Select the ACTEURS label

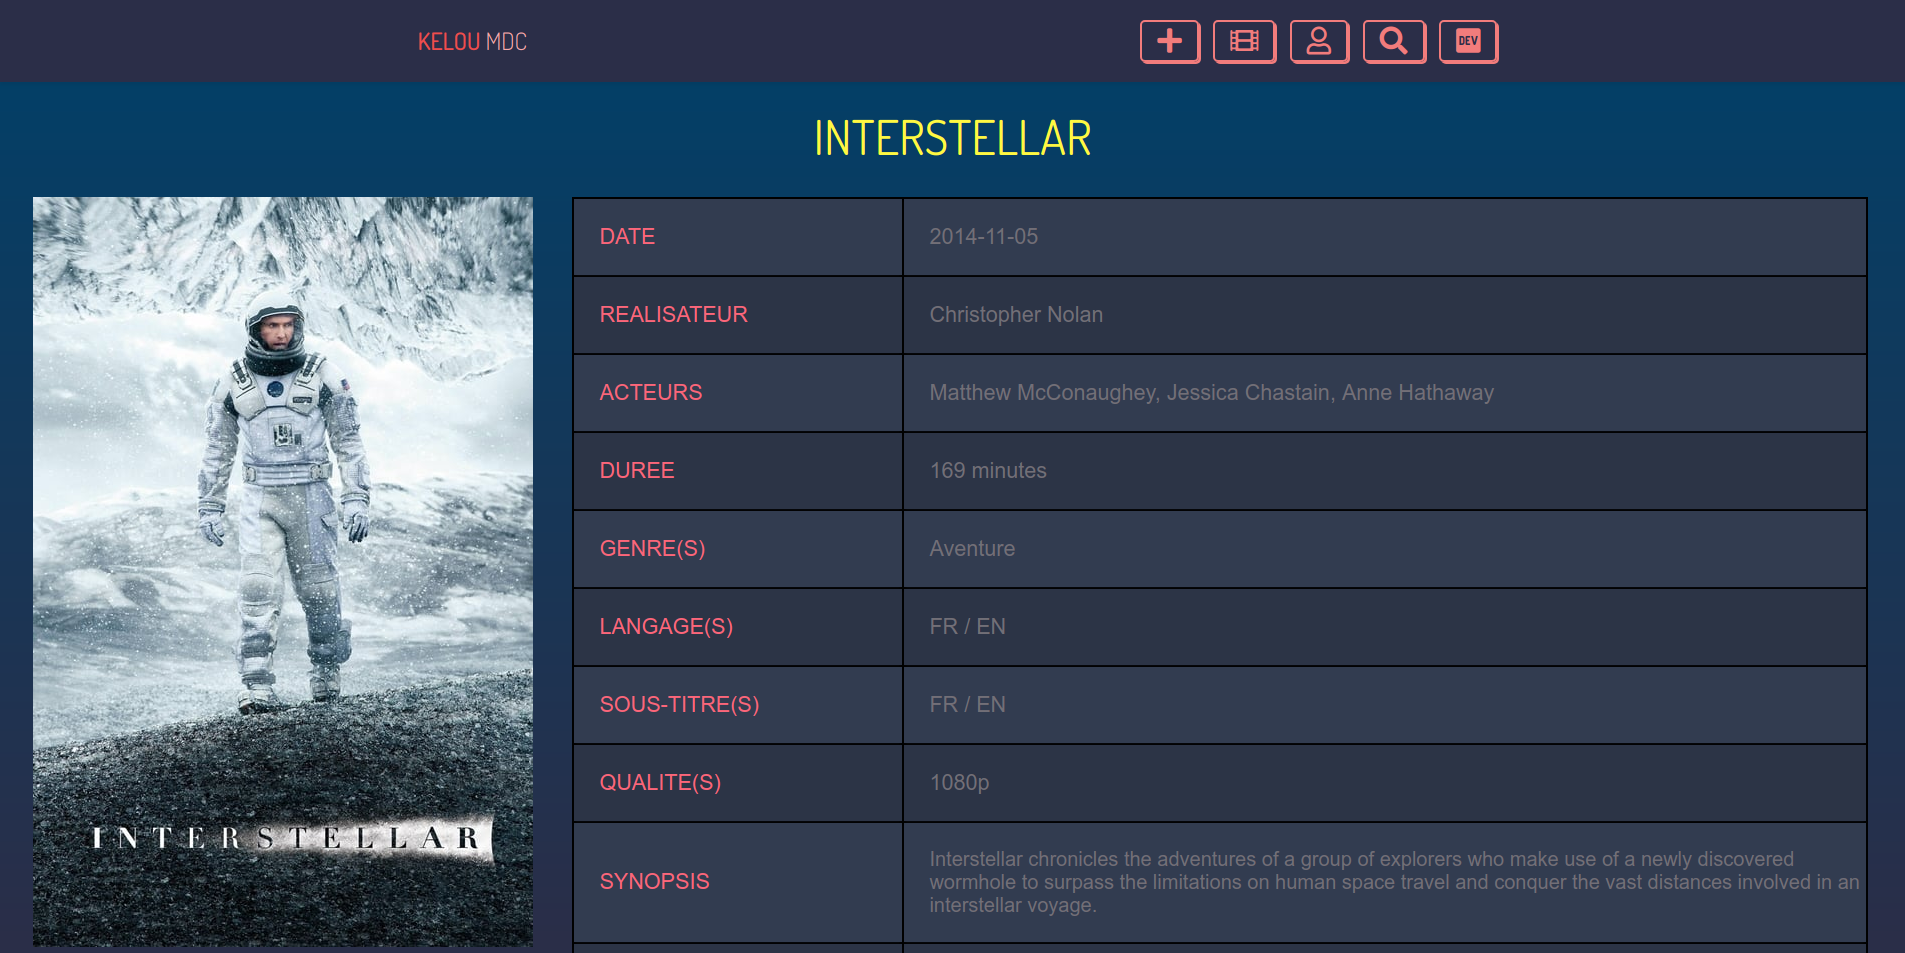(x=651, y=393)
